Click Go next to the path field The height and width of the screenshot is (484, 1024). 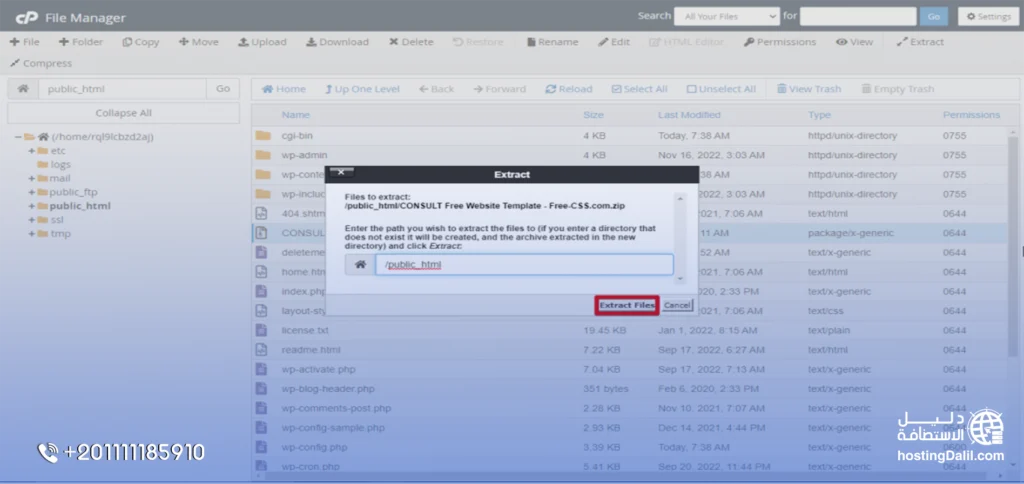click(223, 89)
